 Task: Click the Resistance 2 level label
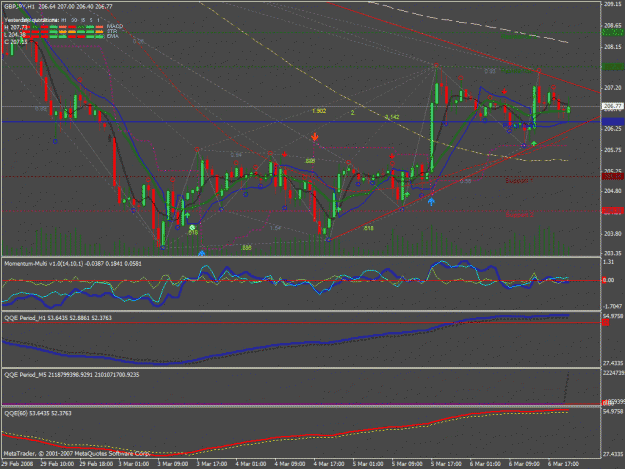(518, 37)
